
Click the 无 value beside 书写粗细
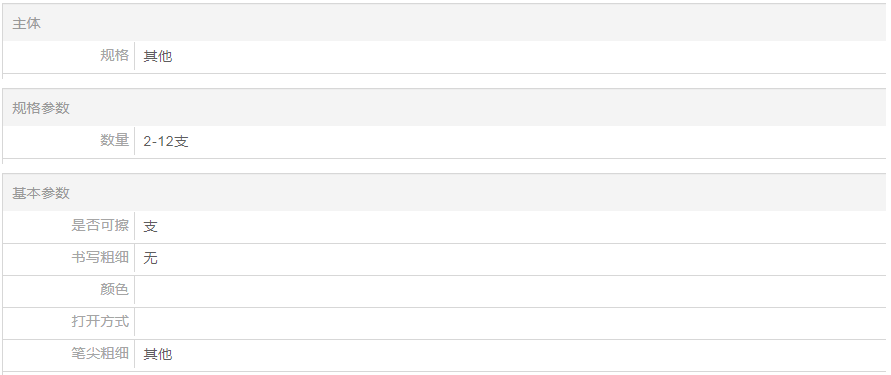tap(150, 259)
